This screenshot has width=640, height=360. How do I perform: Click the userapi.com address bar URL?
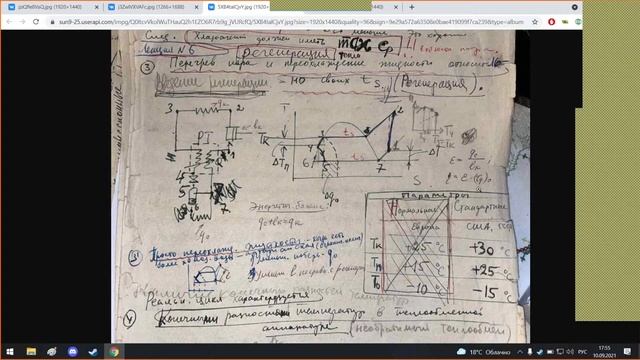pyautogui.click(x=291, y=22)
